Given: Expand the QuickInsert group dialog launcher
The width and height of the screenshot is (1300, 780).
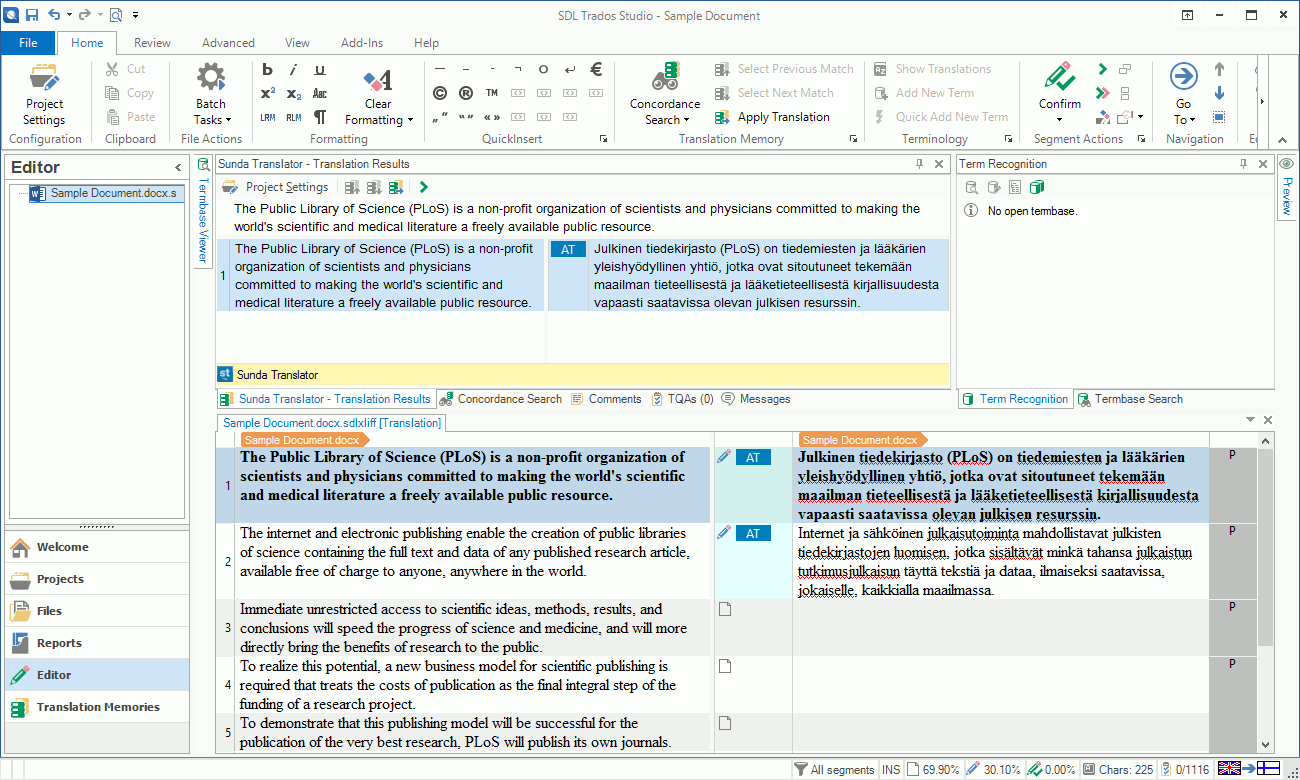Looking at the screenshot, I should click(603, 139).
